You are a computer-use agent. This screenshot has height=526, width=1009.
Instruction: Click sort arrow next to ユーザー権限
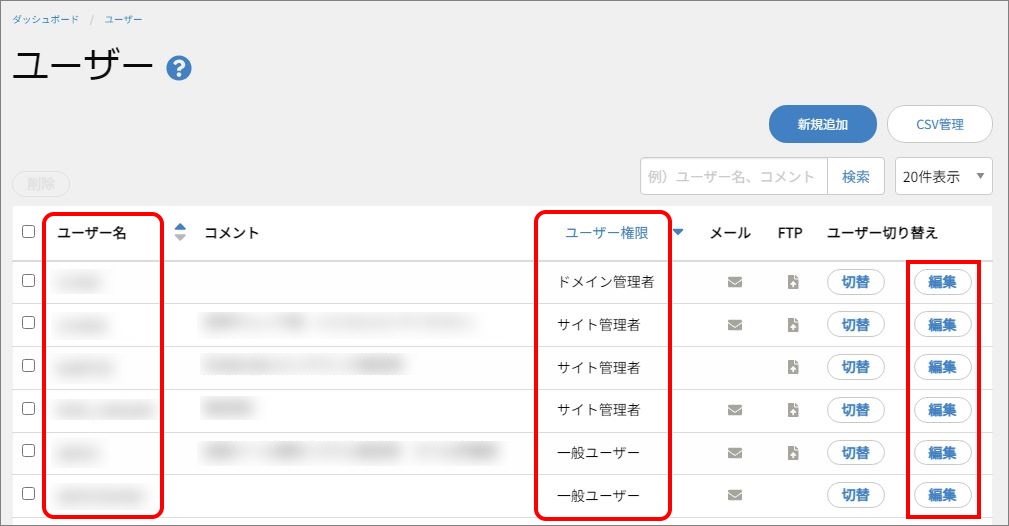tap(678, 232)
